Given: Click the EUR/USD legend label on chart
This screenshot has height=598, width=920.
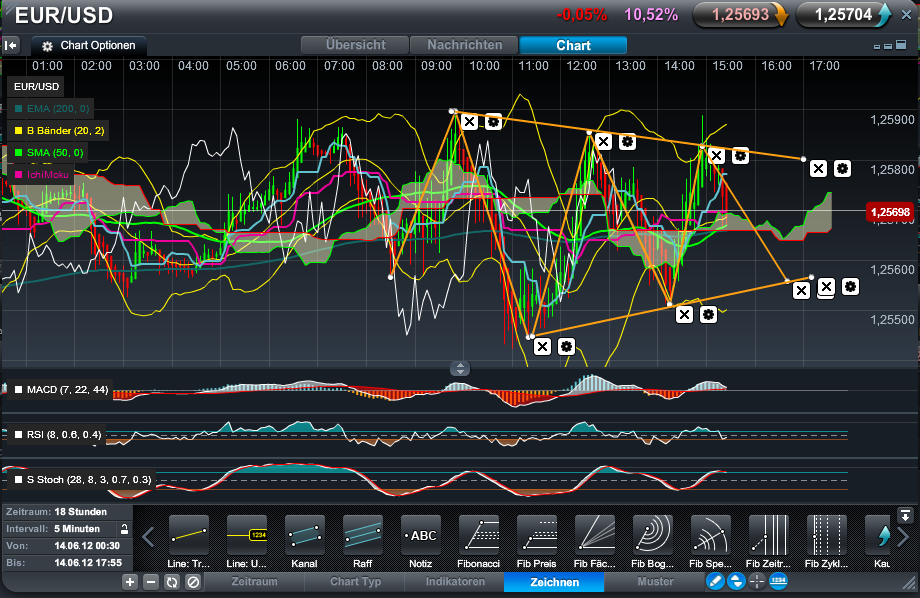Looking at the screenshot, I should coord(36,86).
